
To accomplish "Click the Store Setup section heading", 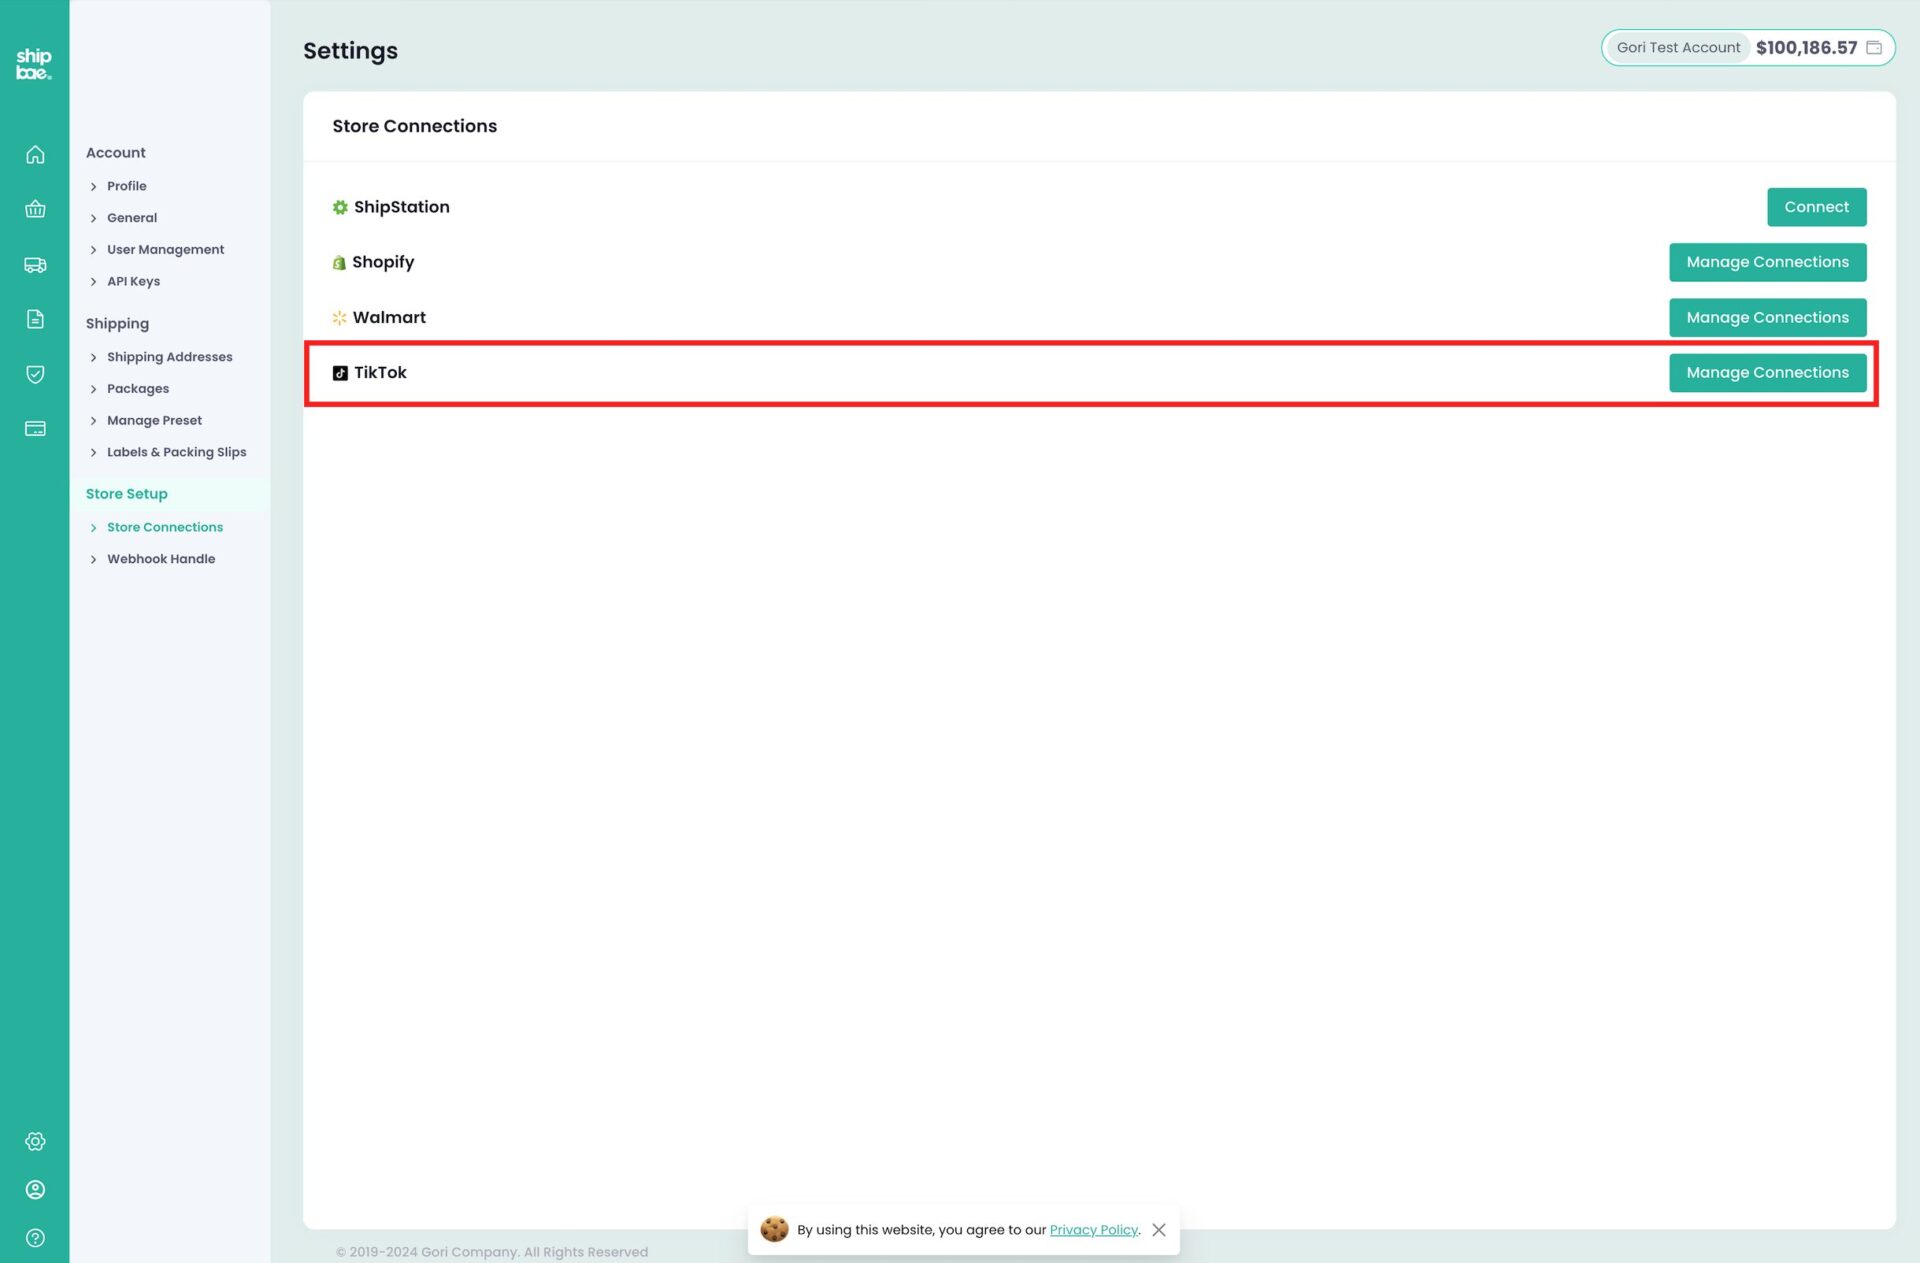I will click(127, 494).
